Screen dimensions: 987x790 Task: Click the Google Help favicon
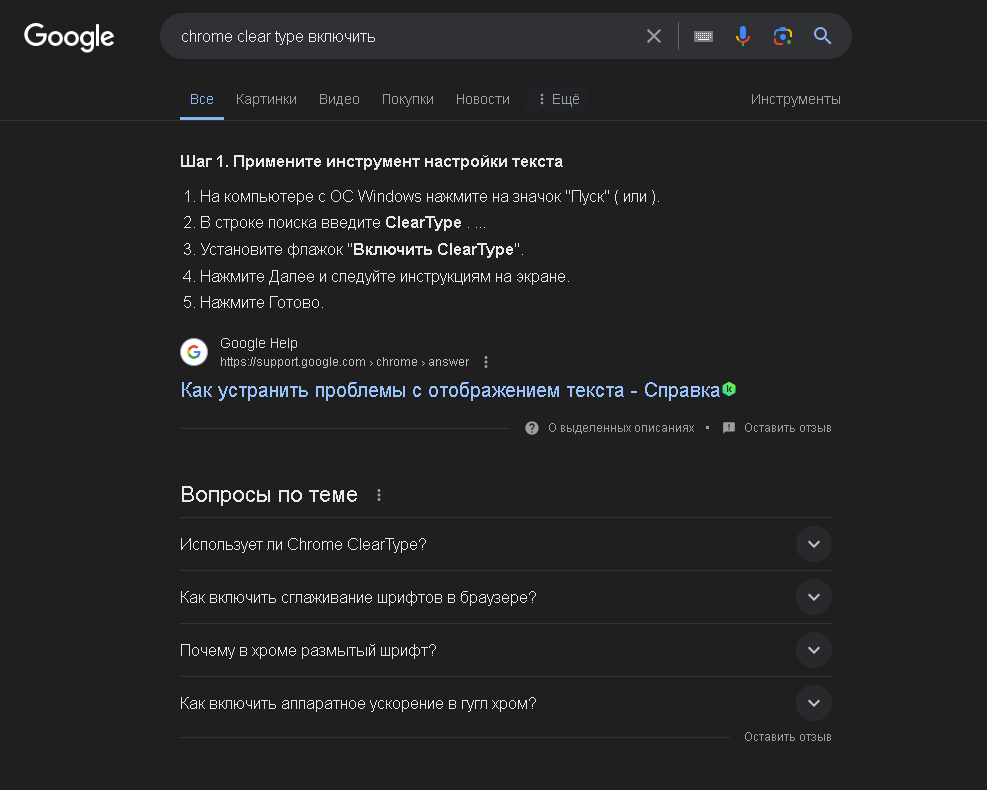click(x=193, y=352)
